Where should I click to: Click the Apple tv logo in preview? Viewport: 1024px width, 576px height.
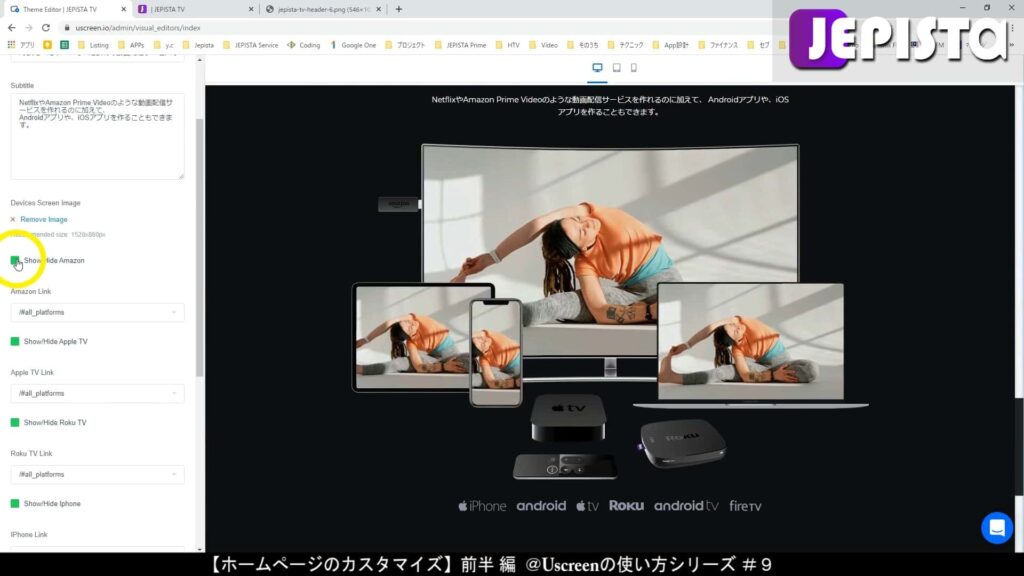587,505
